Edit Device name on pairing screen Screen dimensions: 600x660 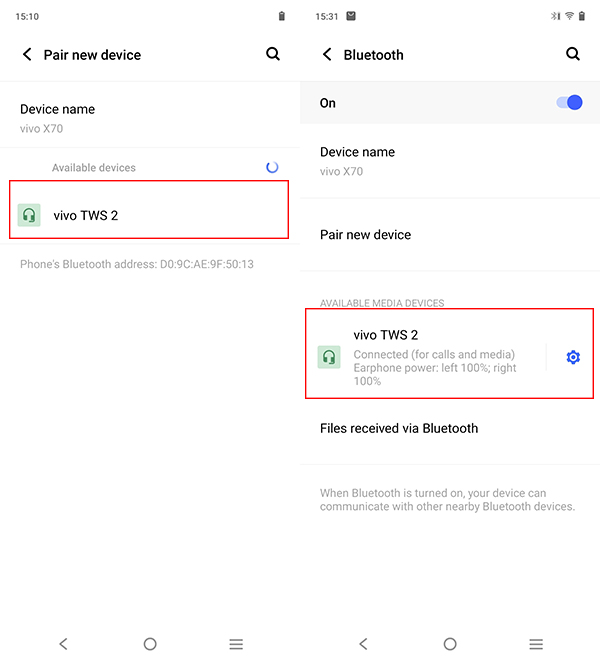pyautogui.click(x=150, y=118)
